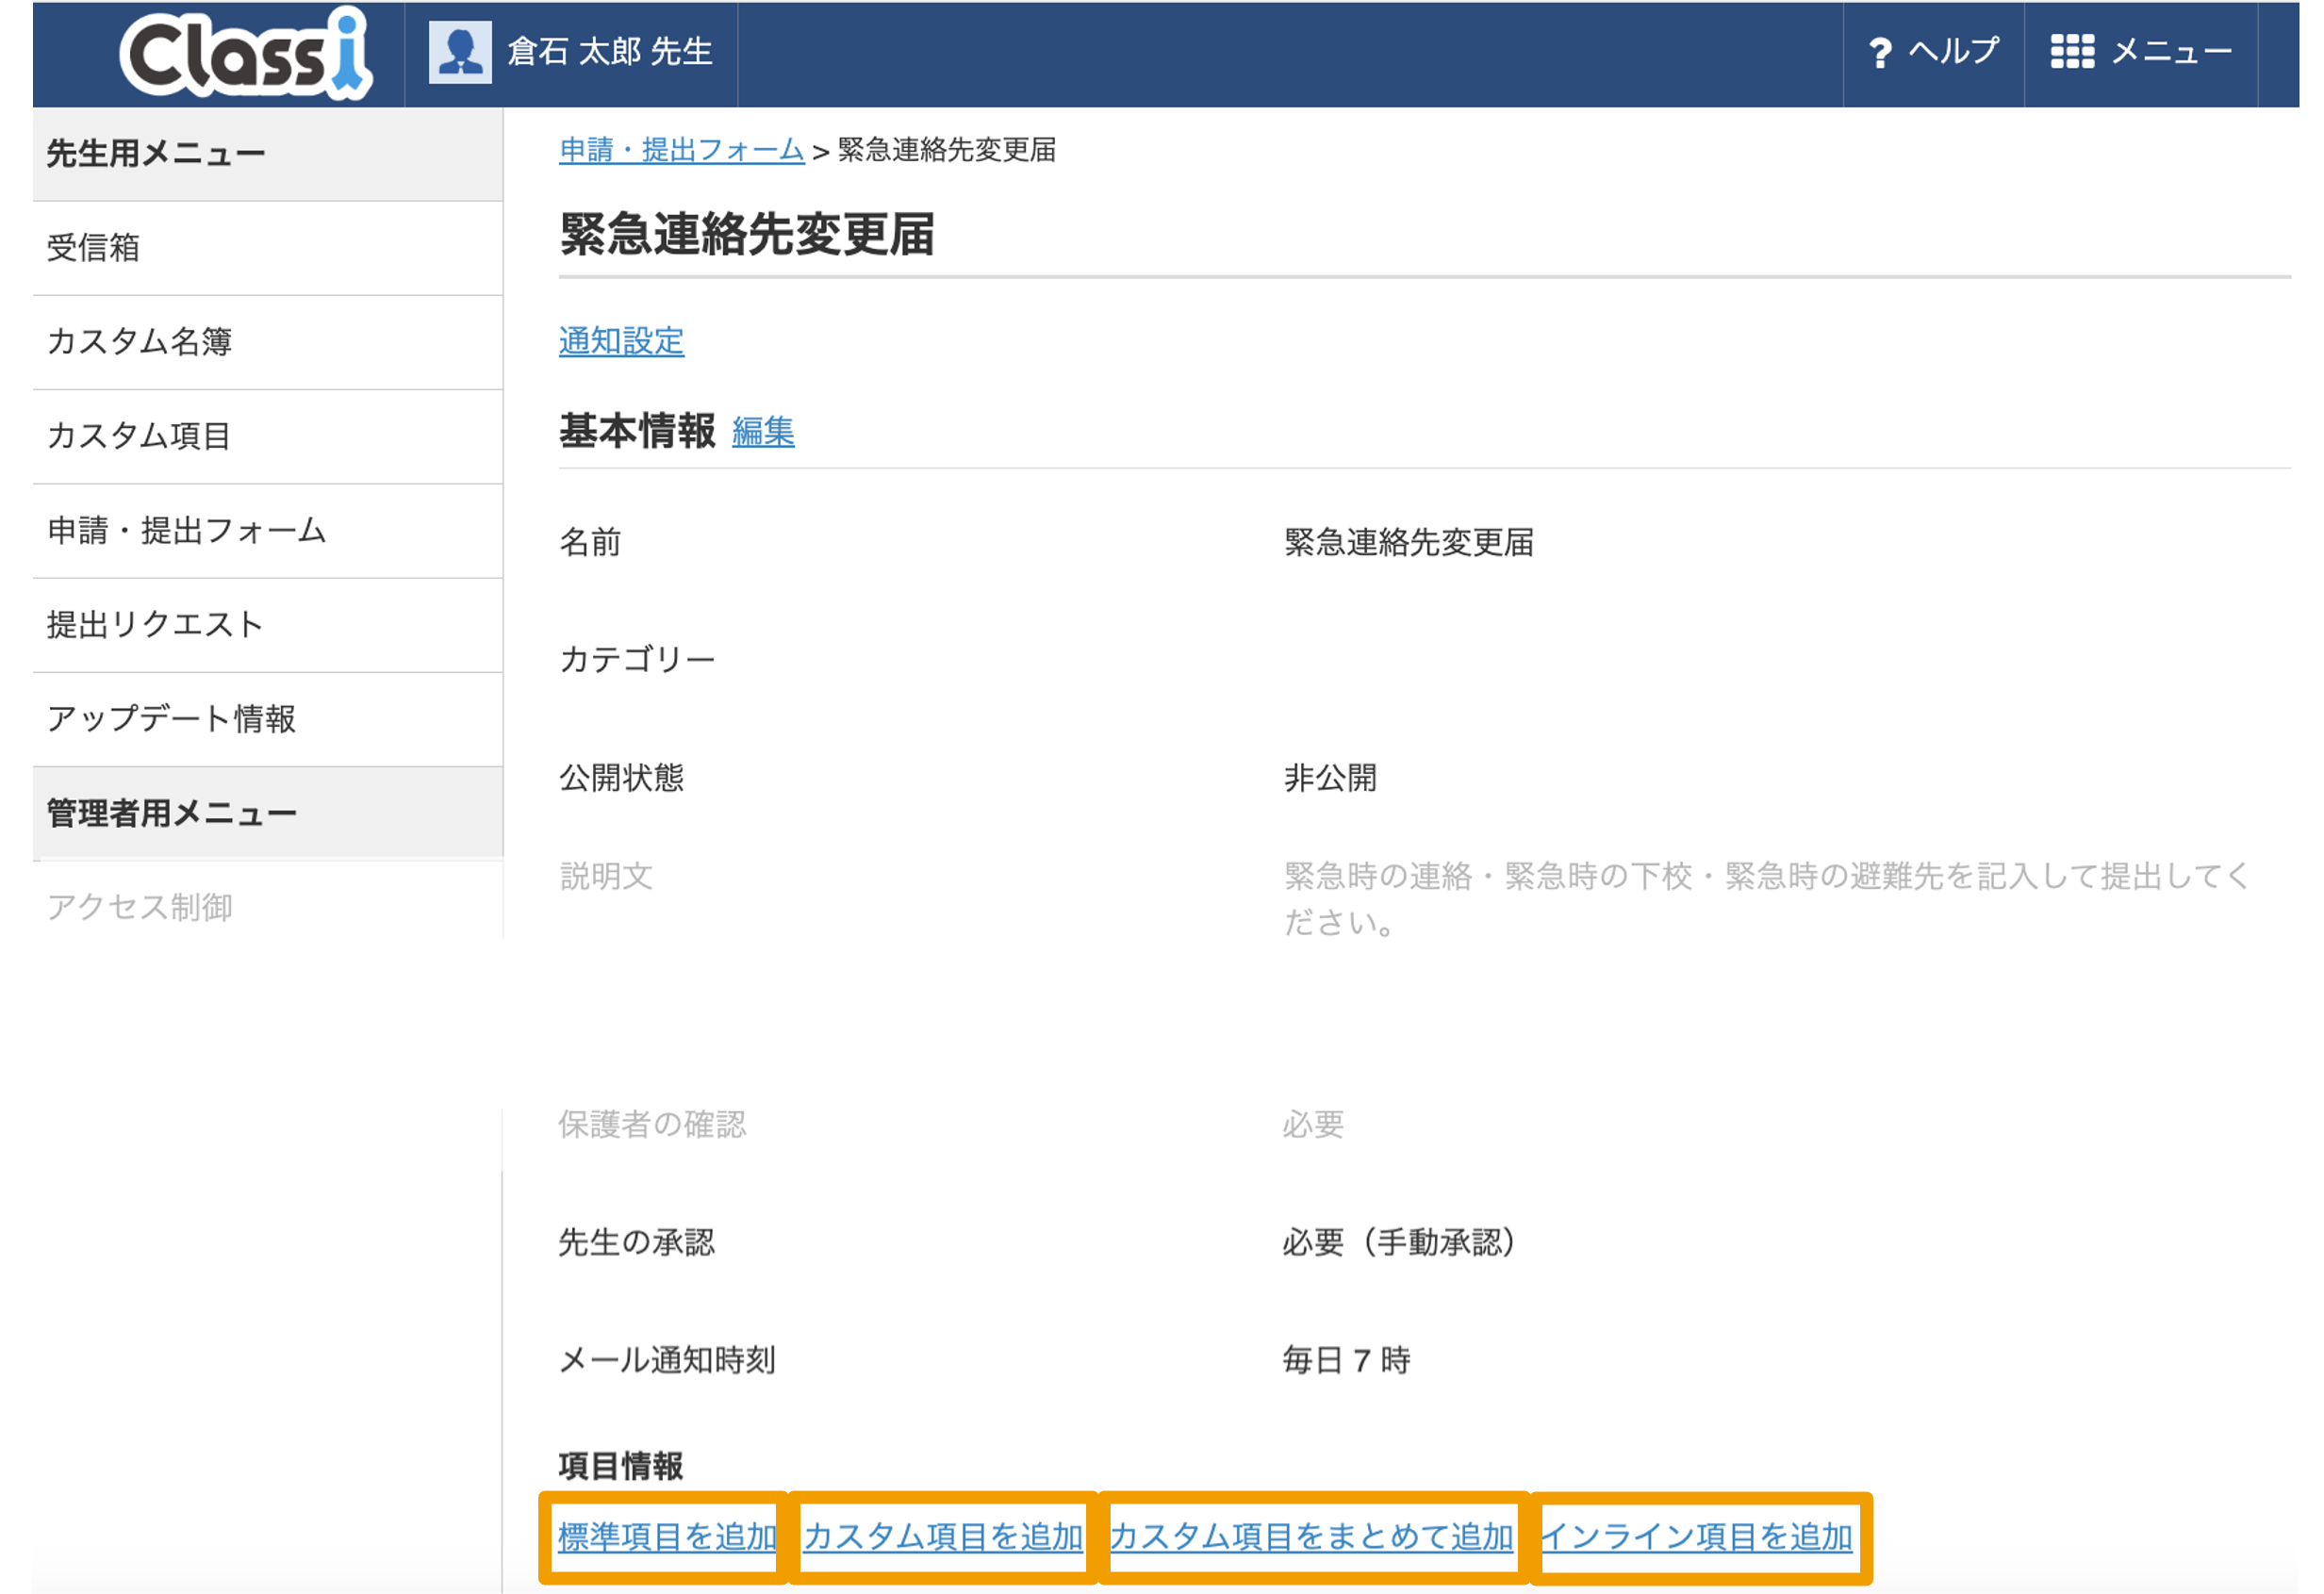Click カスタム項目をまとめて追加 link
The image size is (2324, 1594).
[x=1311, y=1536]
